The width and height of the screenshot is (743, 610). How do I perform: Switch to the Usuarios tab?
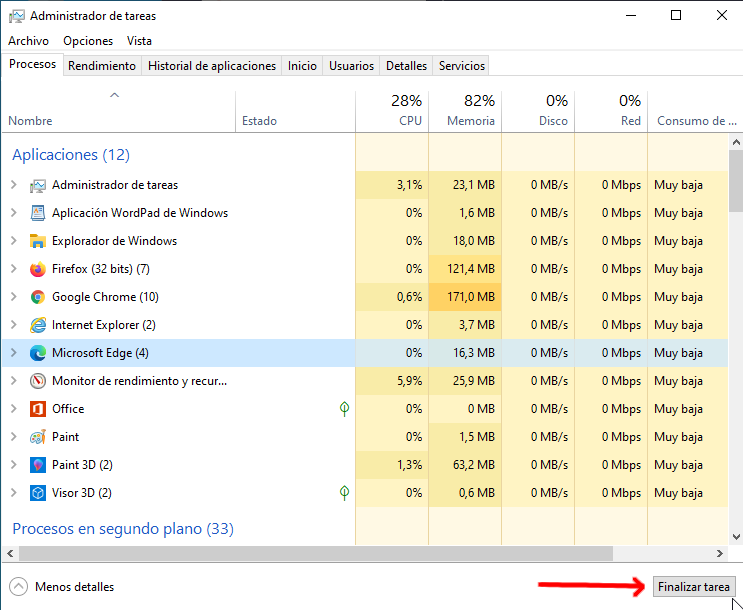(x=352, y=66)
